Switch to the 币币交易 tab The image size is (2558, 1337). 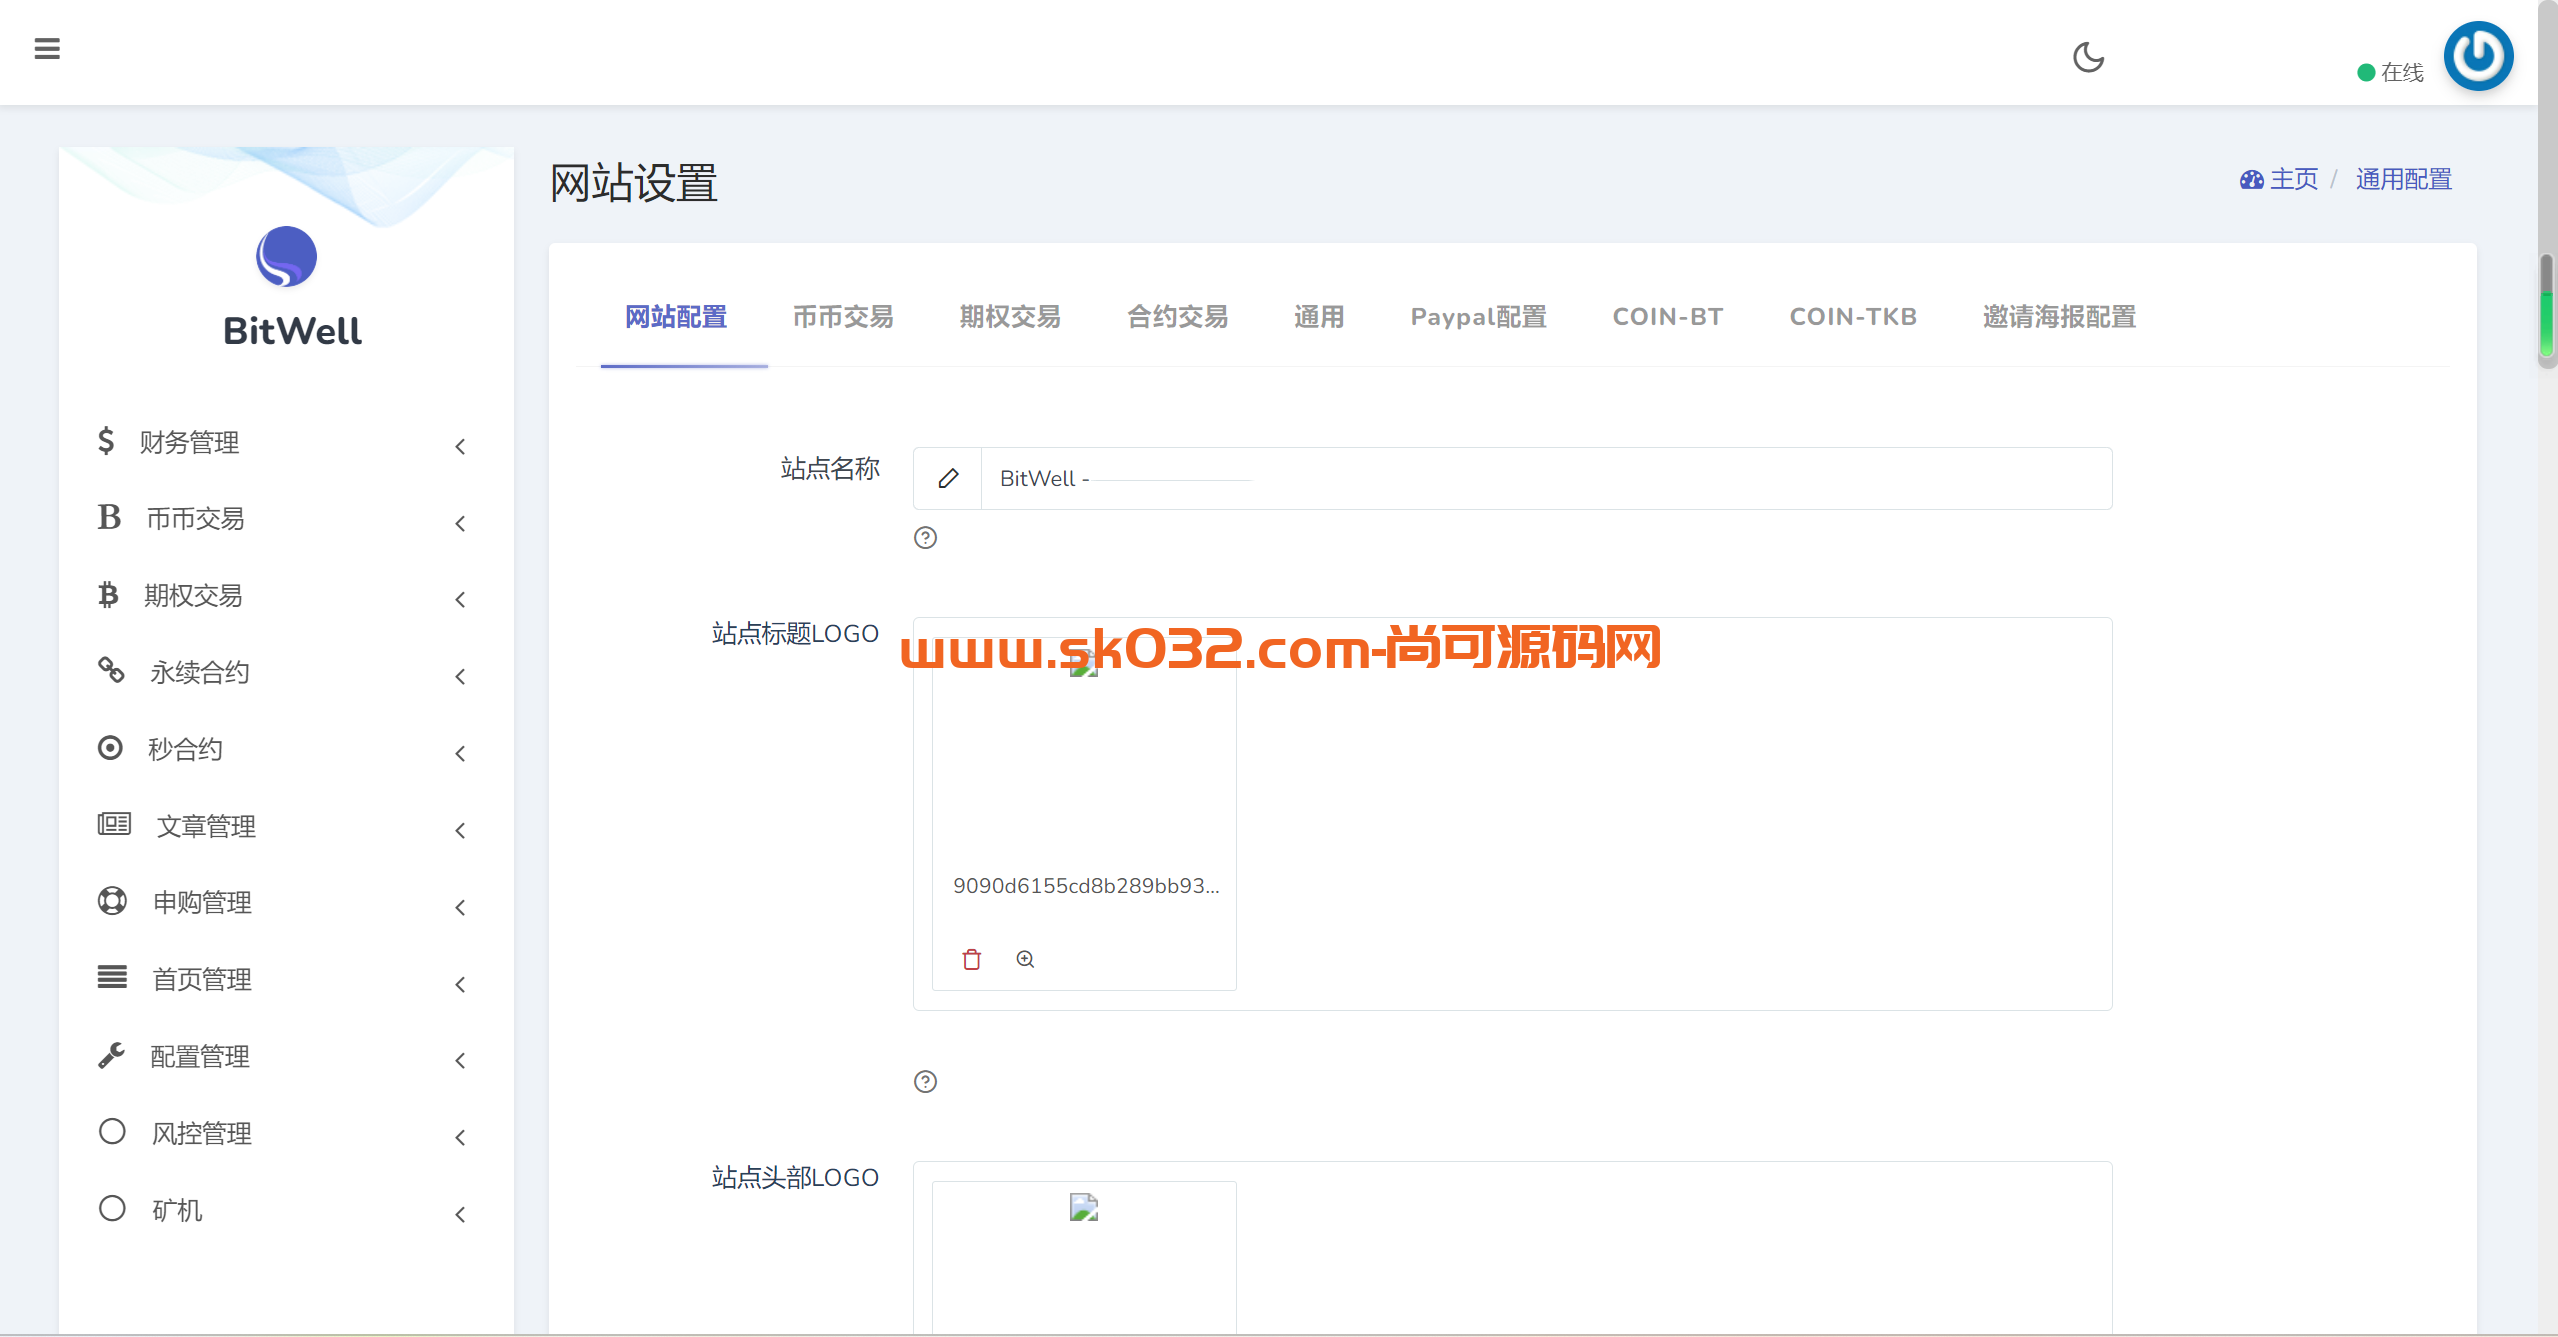click(843, 317)
